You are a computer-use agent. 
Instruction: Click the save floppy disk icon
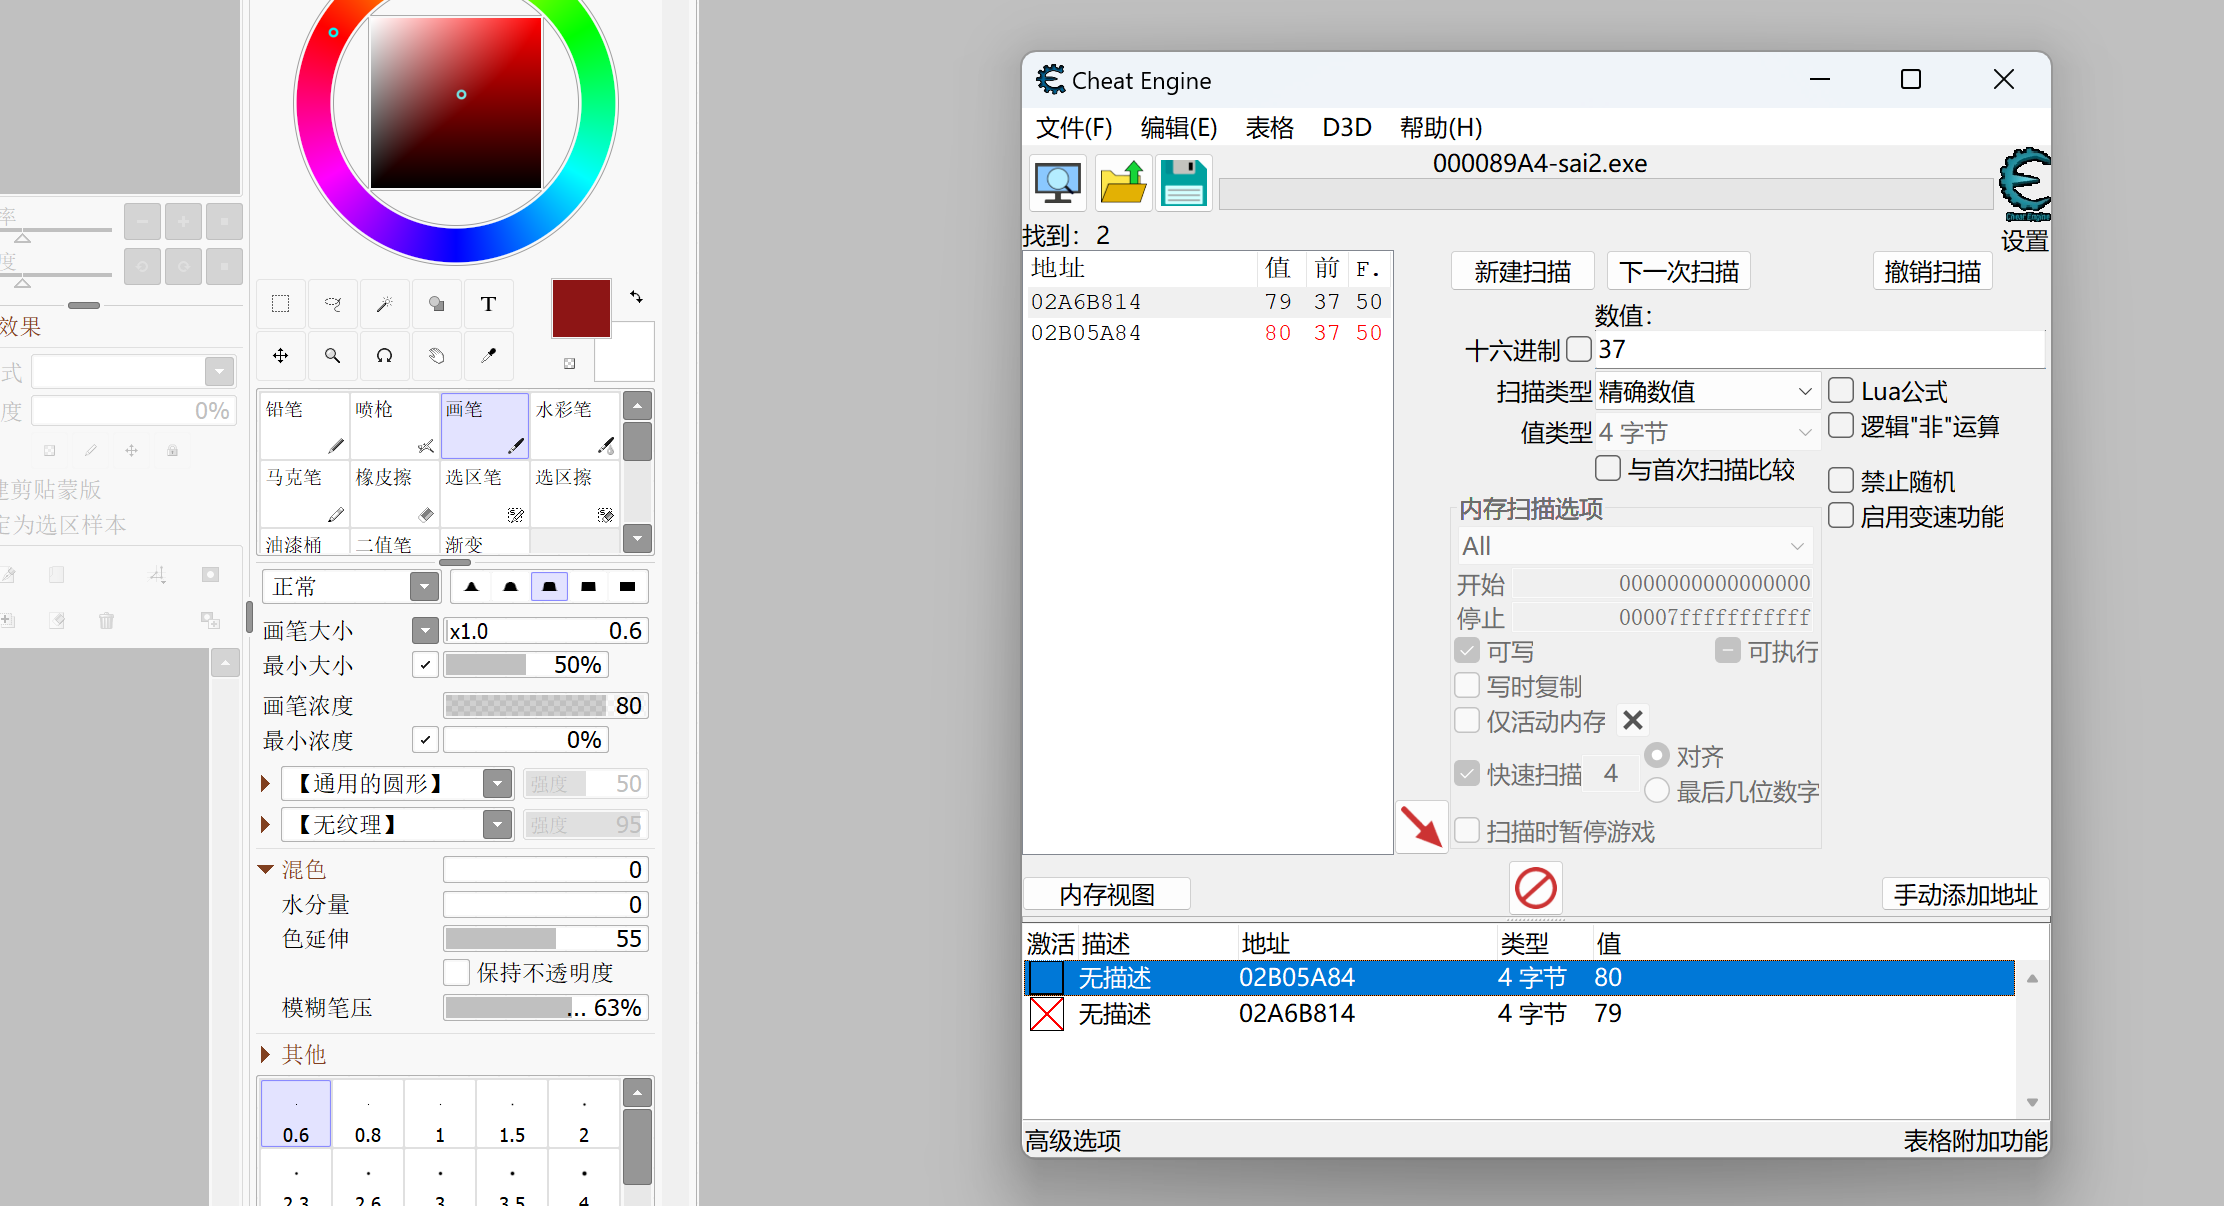tap(1184, 183)
